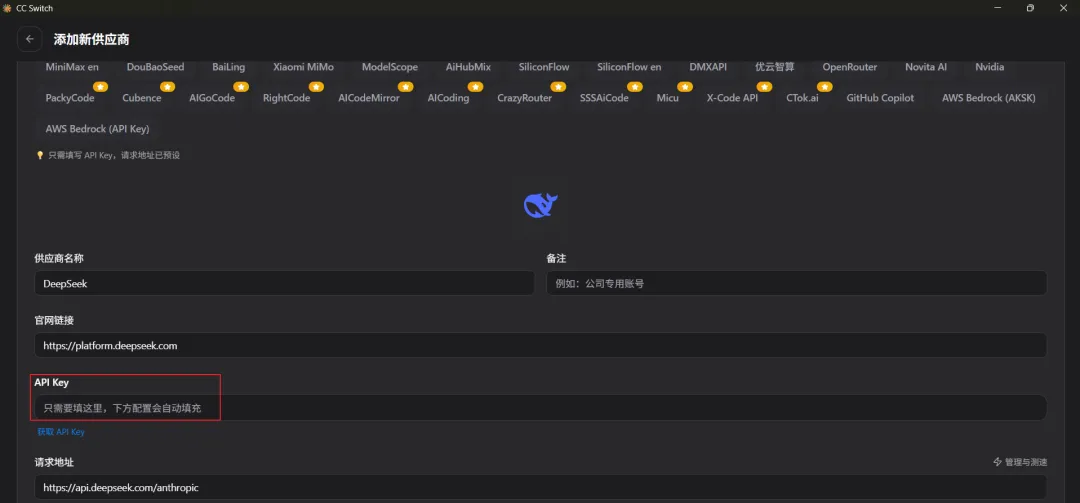This screenshot has width=1080, height=503.
Task: Choose the DMXAPI provider preset
Action: (x=708, y=67)
